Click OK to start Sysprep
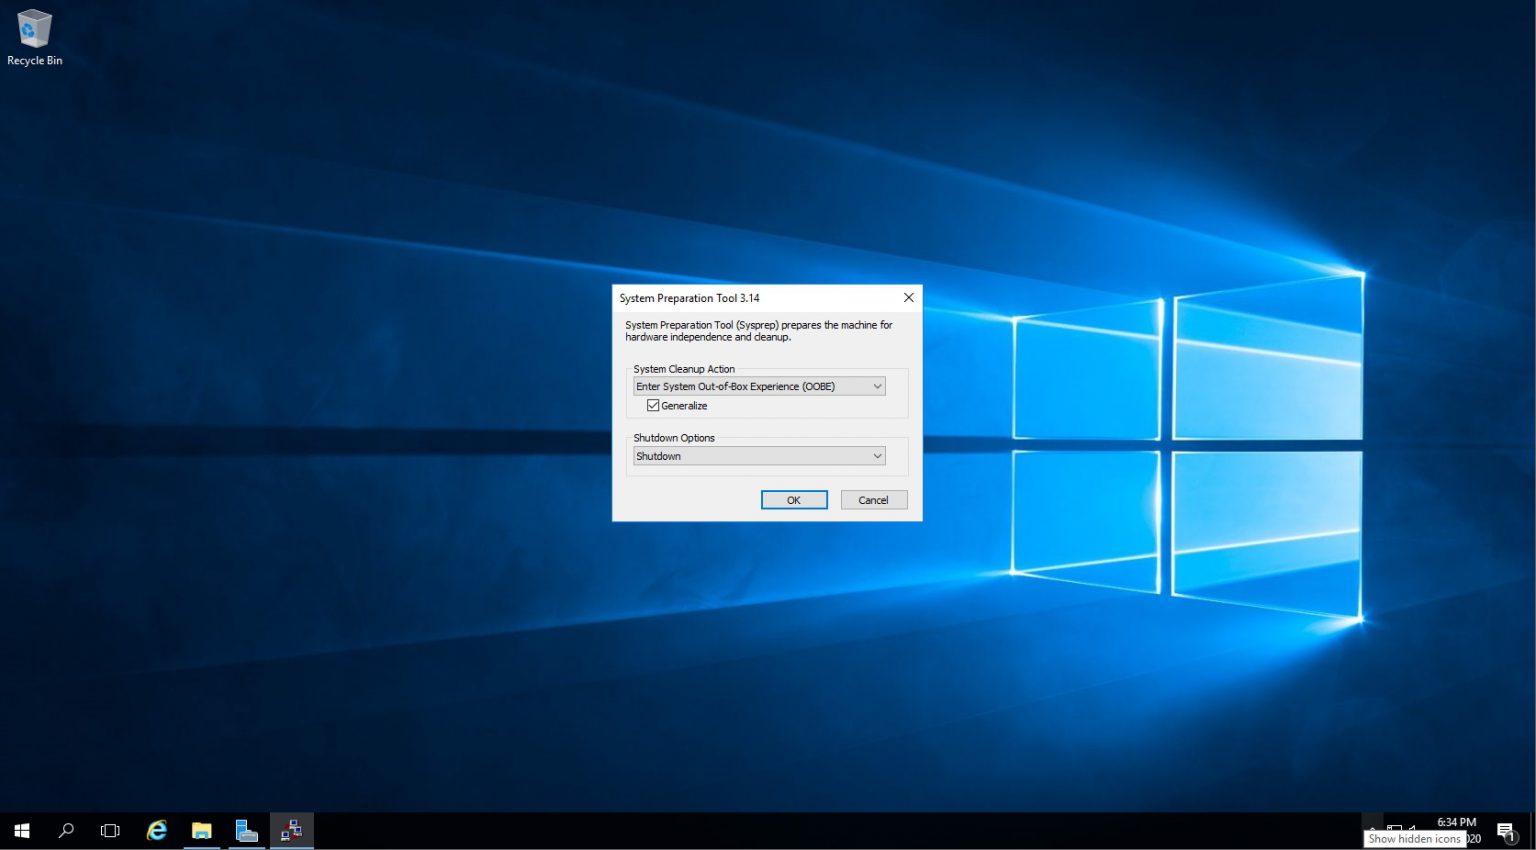 click(794, 499)
